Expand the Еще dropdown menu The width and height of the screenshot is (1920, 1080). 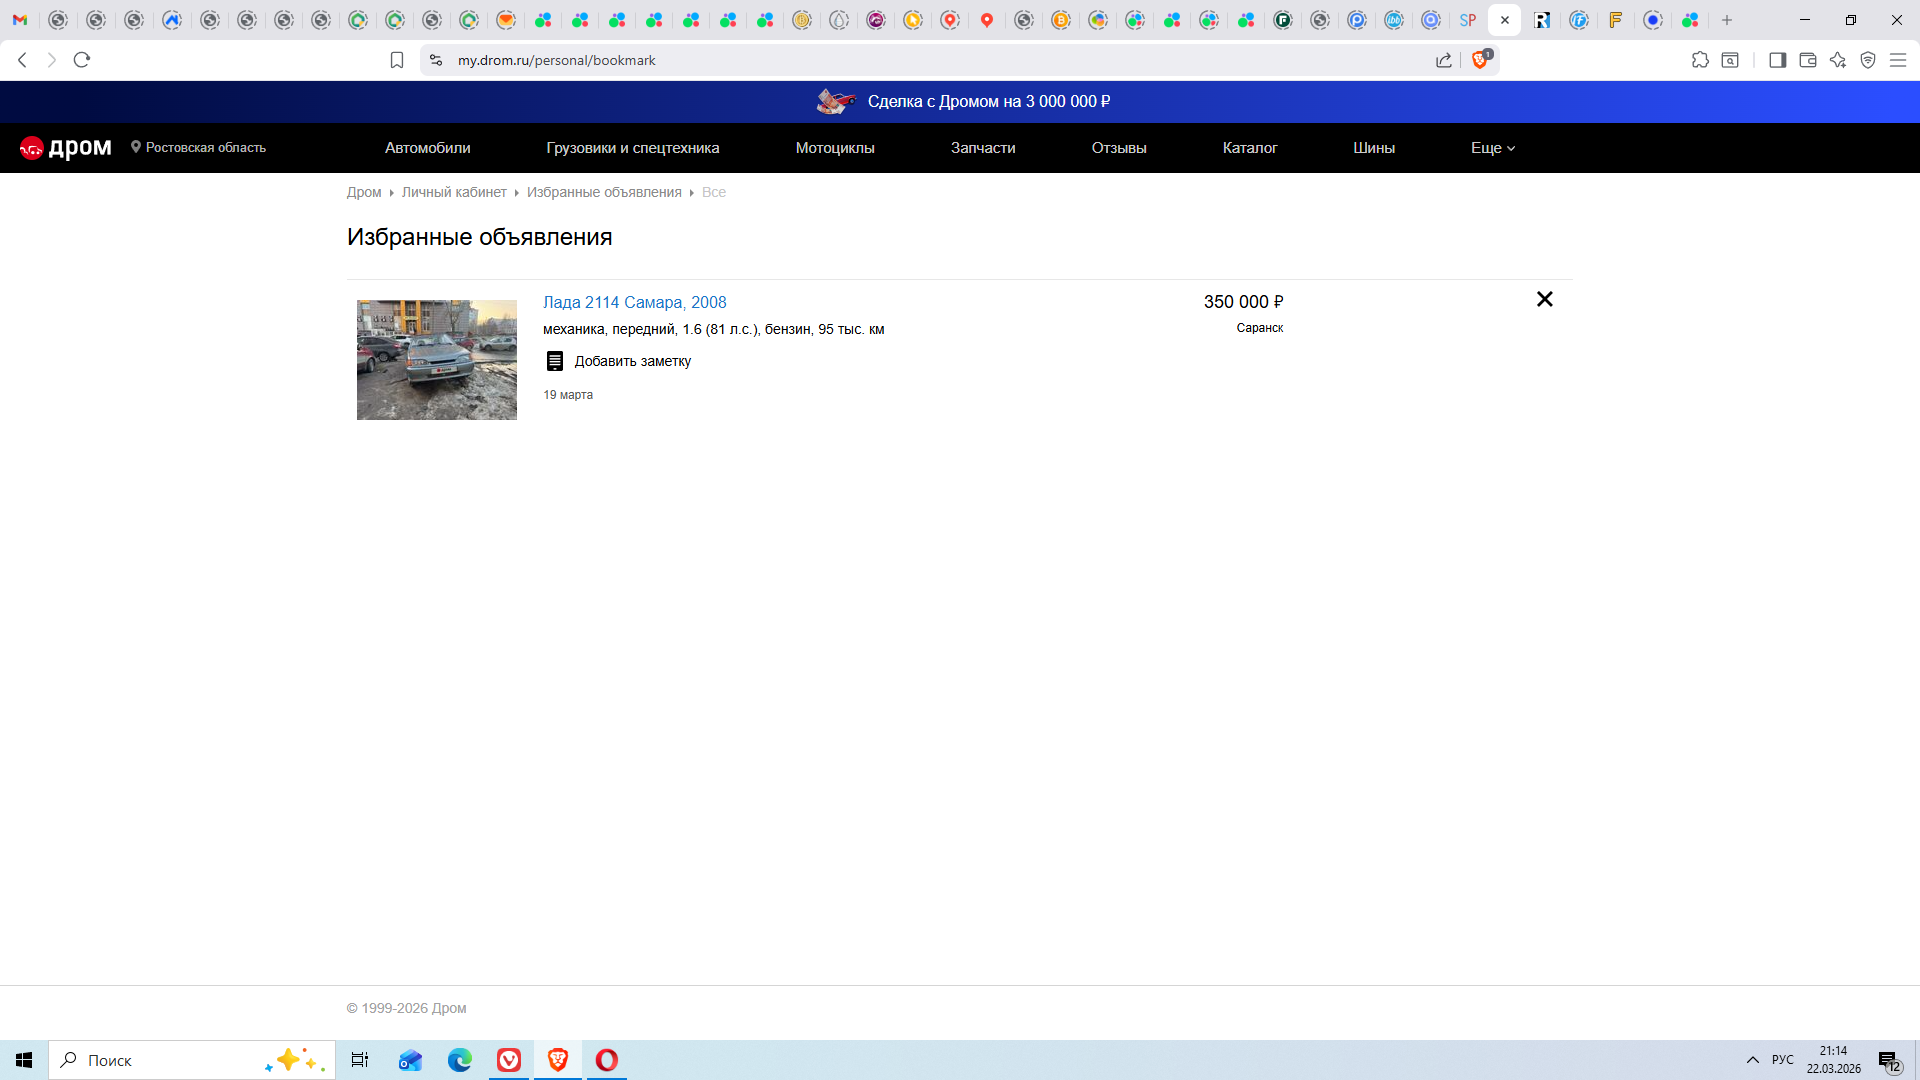pos(1492,148)
